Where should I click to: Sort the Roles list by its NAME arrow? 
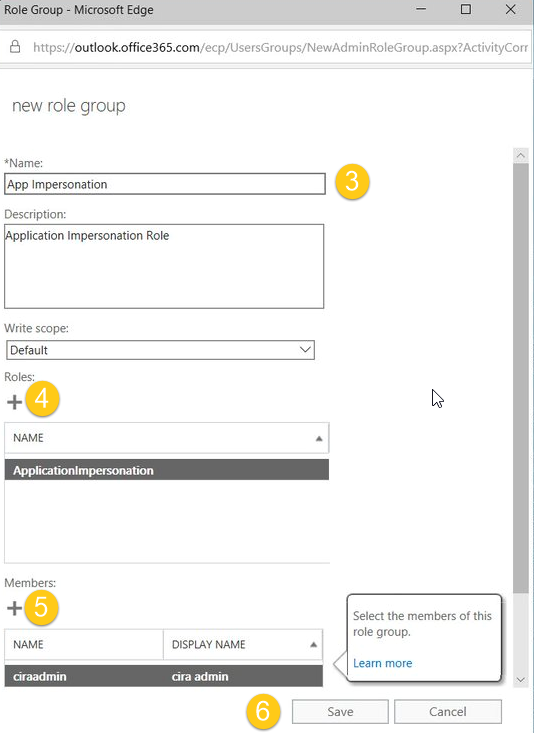coord(319,438)
